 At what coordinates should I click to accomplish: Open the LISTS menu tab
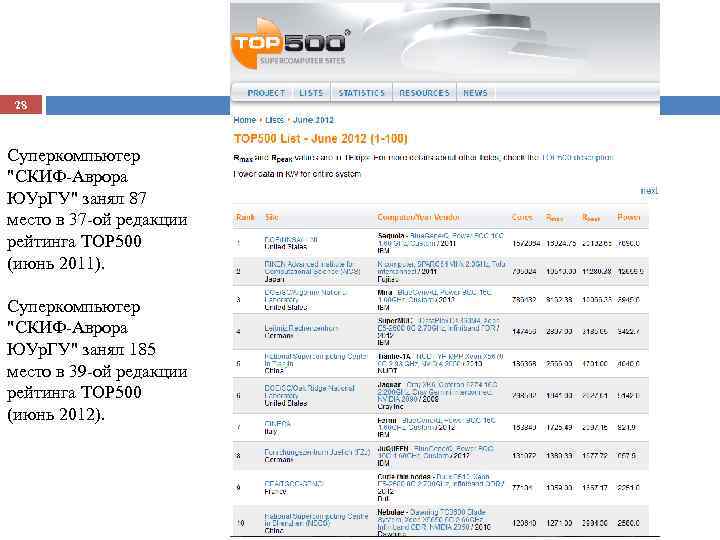311,93
